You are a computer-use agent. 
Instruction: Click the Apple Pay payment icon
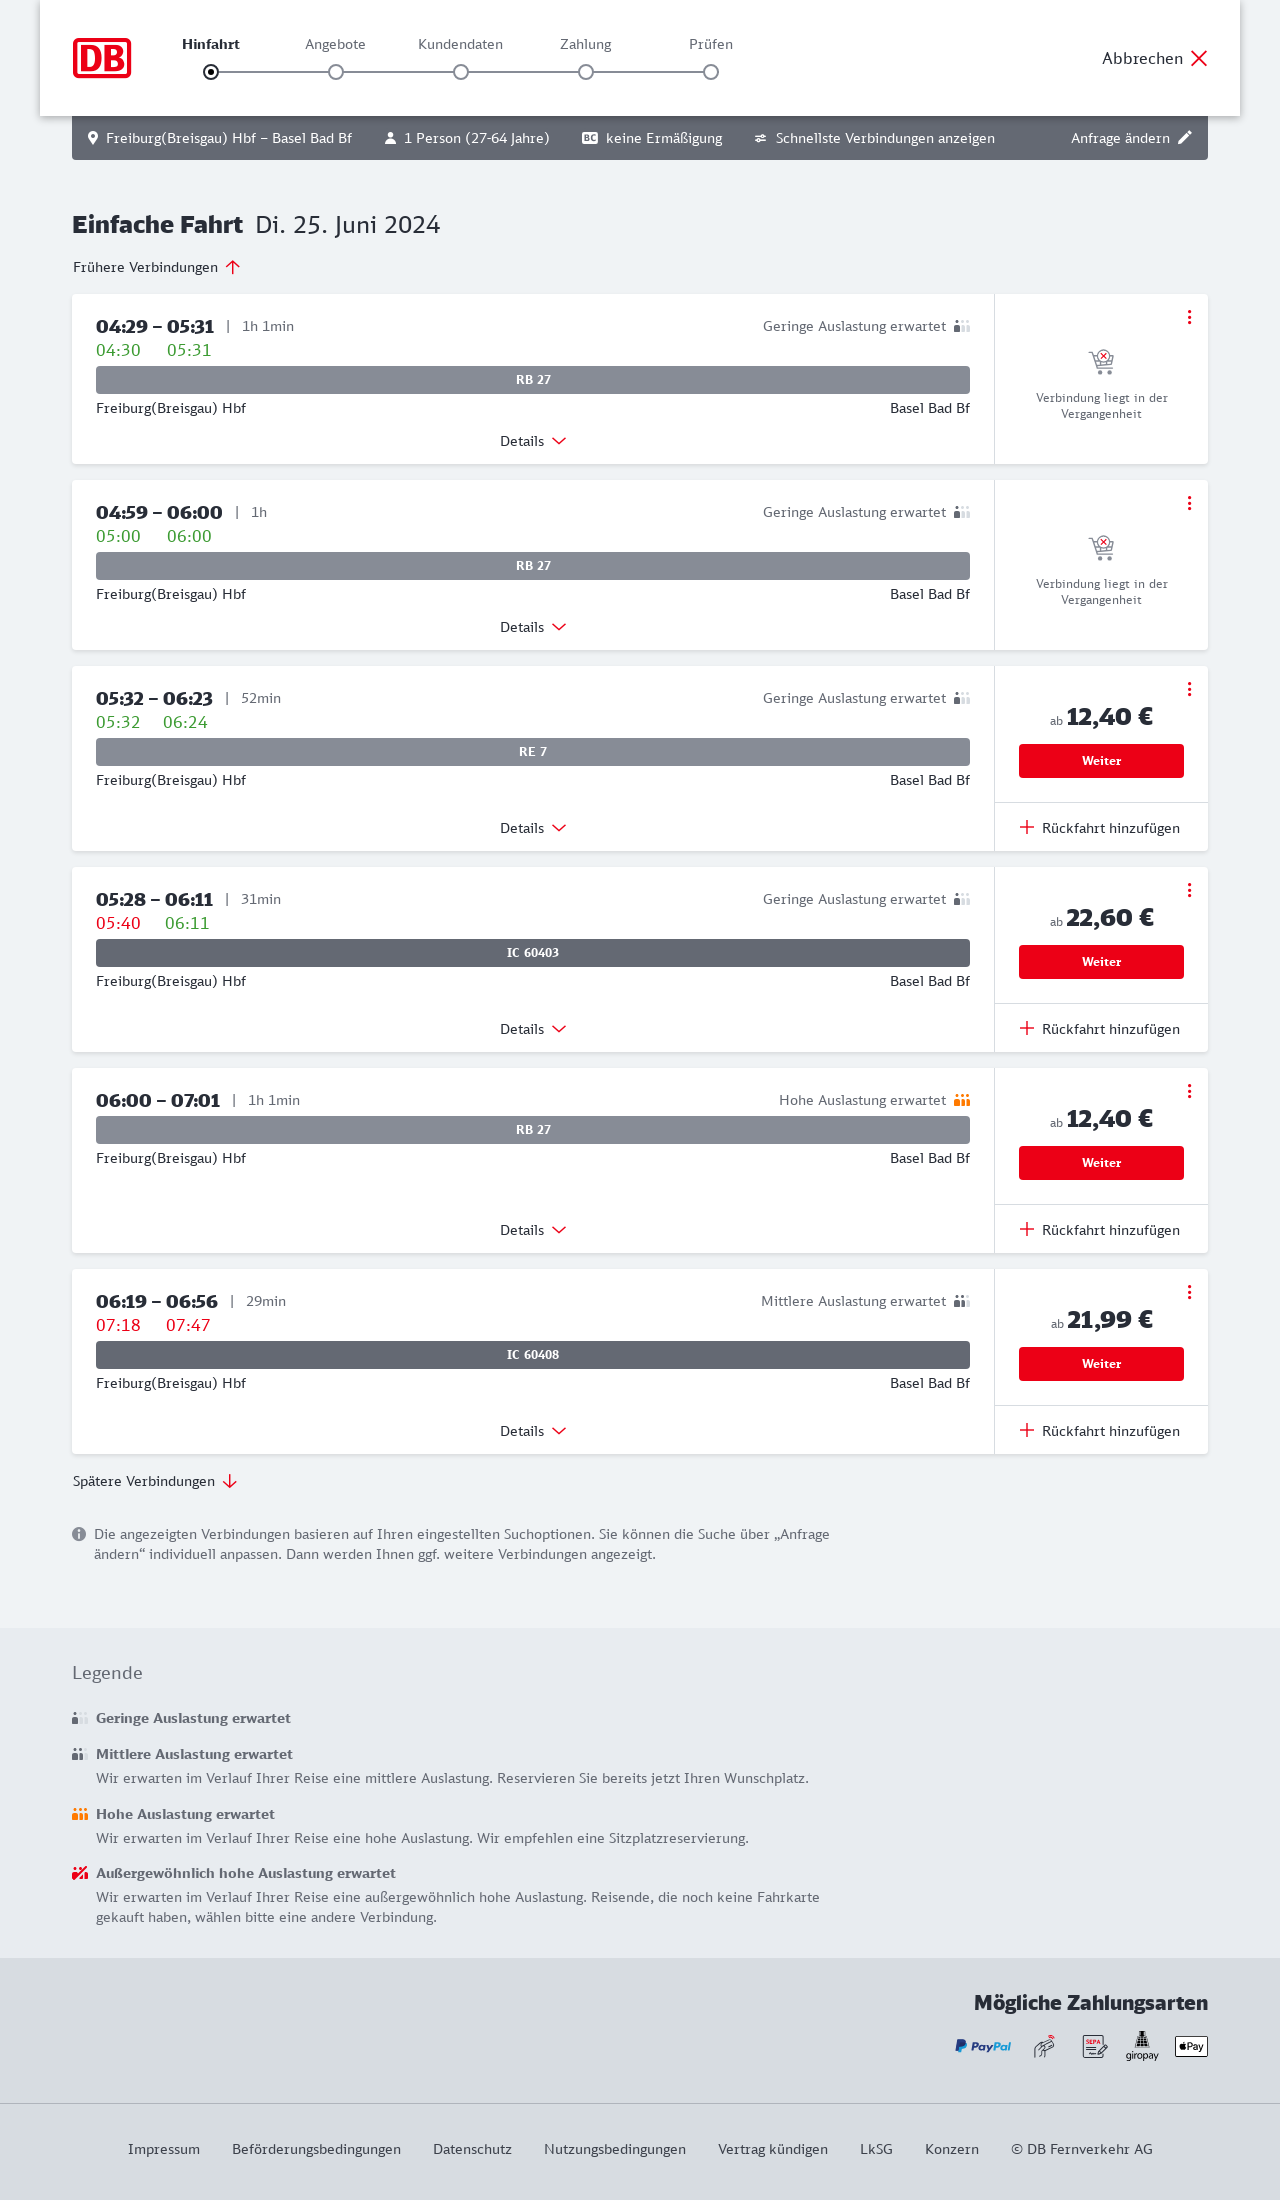tap(1191, 2046)
